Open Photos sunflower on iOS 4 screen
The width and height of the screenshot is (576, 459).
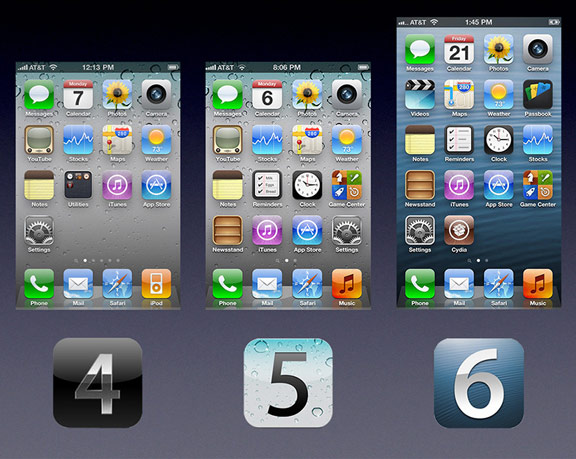click(x=117, y=94)
